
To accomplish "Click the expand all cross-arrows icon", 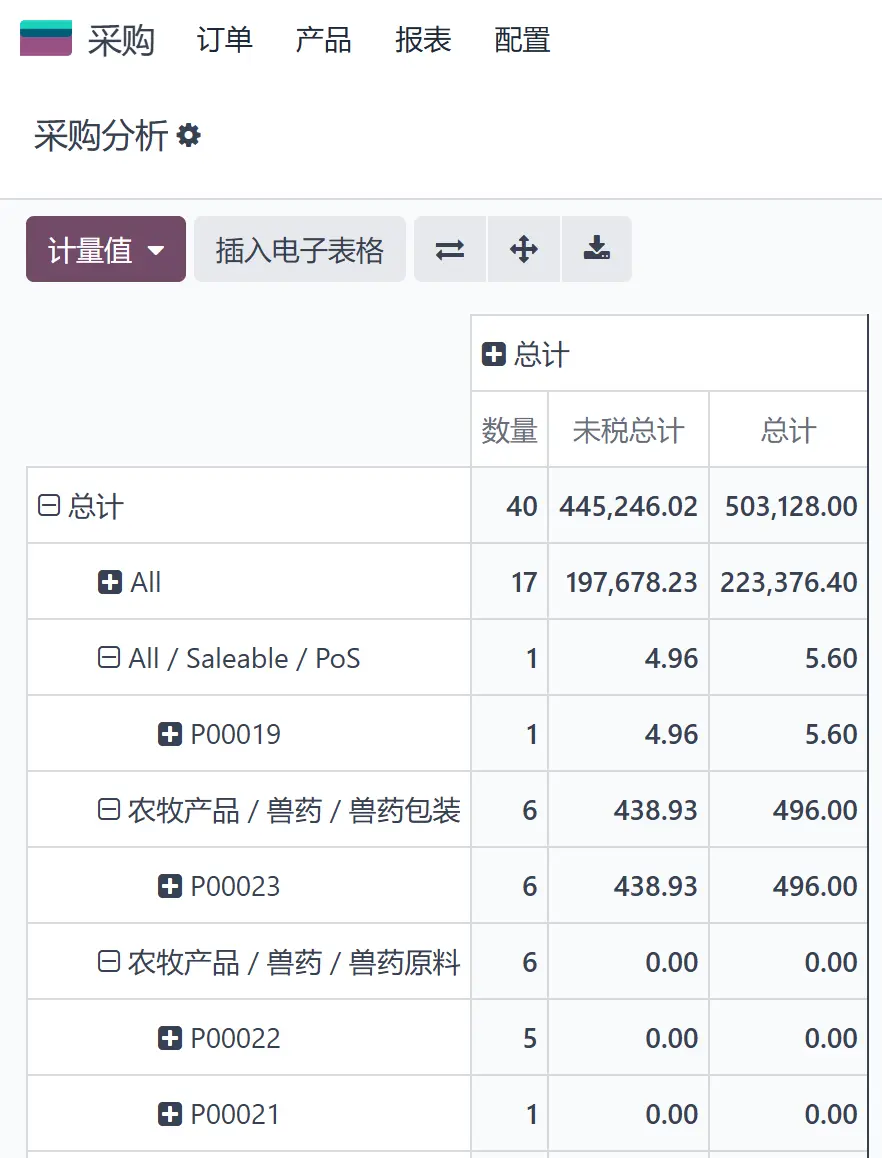I will 524,250.
